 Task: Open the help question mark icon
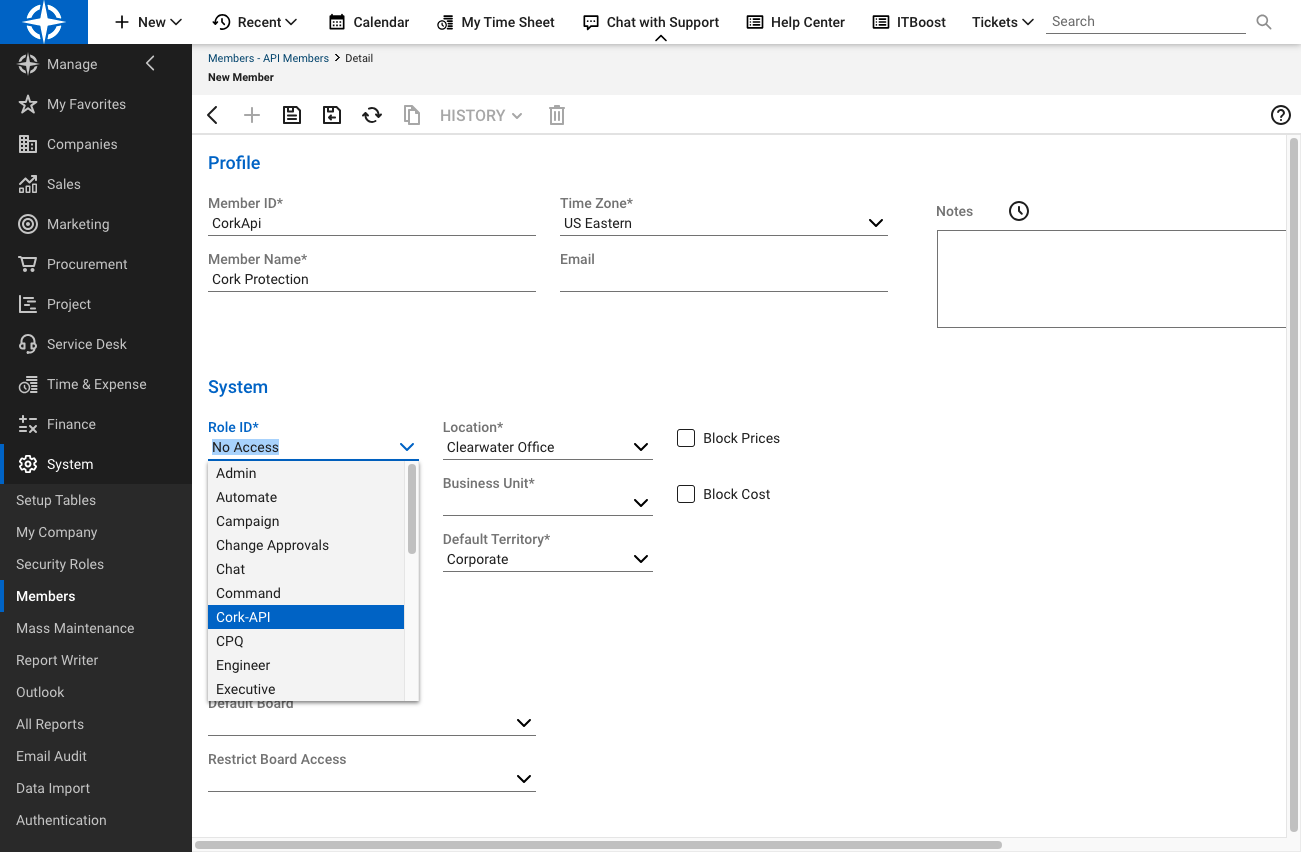pos(1281,115)
